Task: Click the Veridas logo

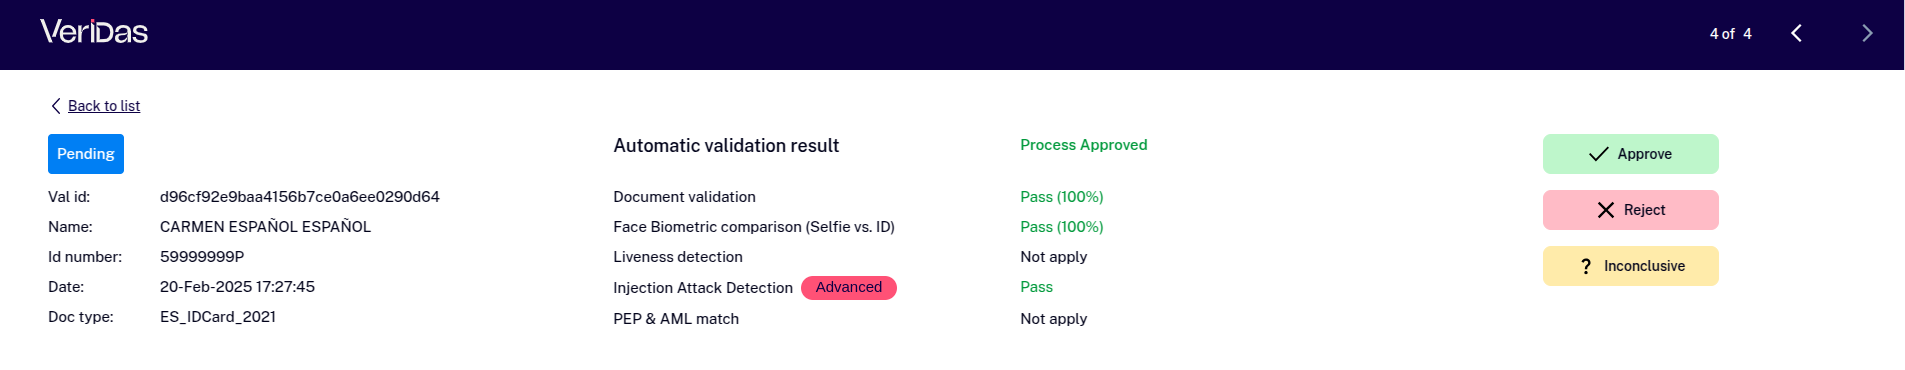Action: click(x=94, y=32)
